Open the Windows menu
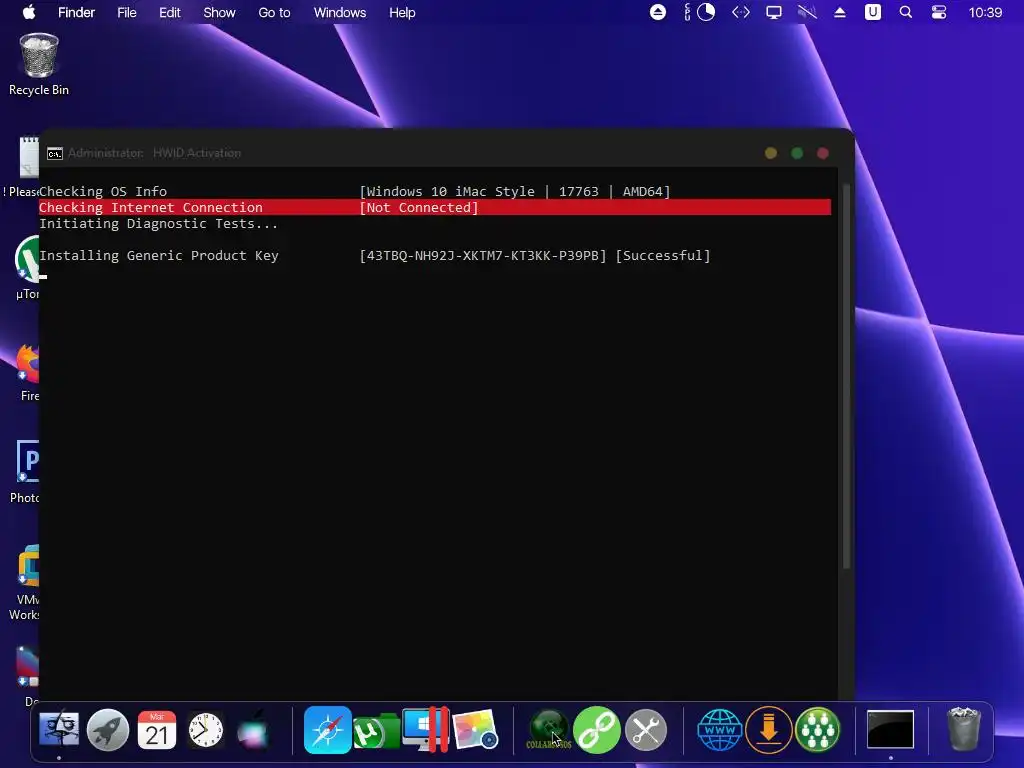This screenshot has width=1024, height=768. click(340, 12)
